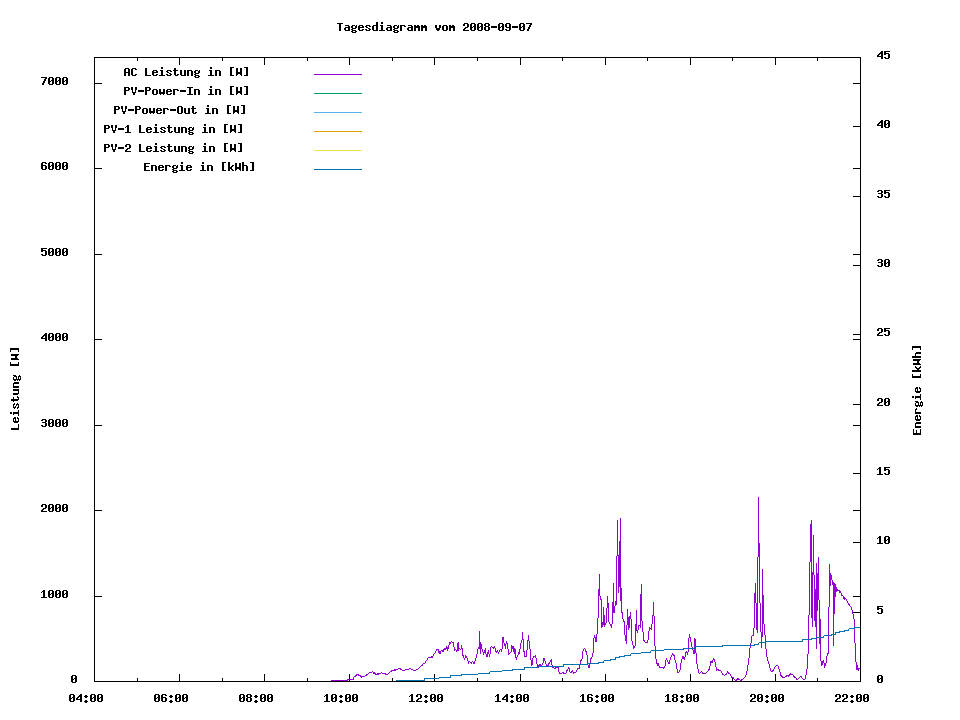Select the 12:00 time axis label
Image resolution: width=960 pixels, height=720 pixels.
[426, 698]
